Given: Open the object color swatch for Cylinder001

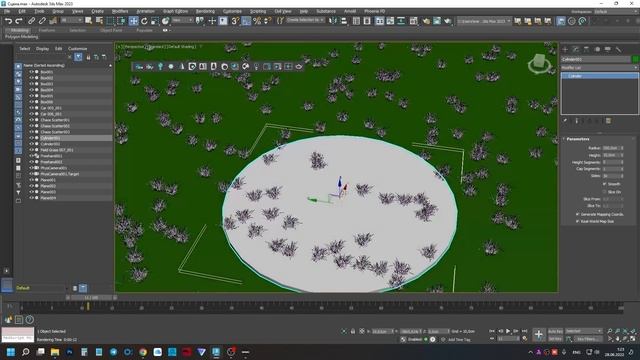Looking at the screenshot, I should point(635,59).
